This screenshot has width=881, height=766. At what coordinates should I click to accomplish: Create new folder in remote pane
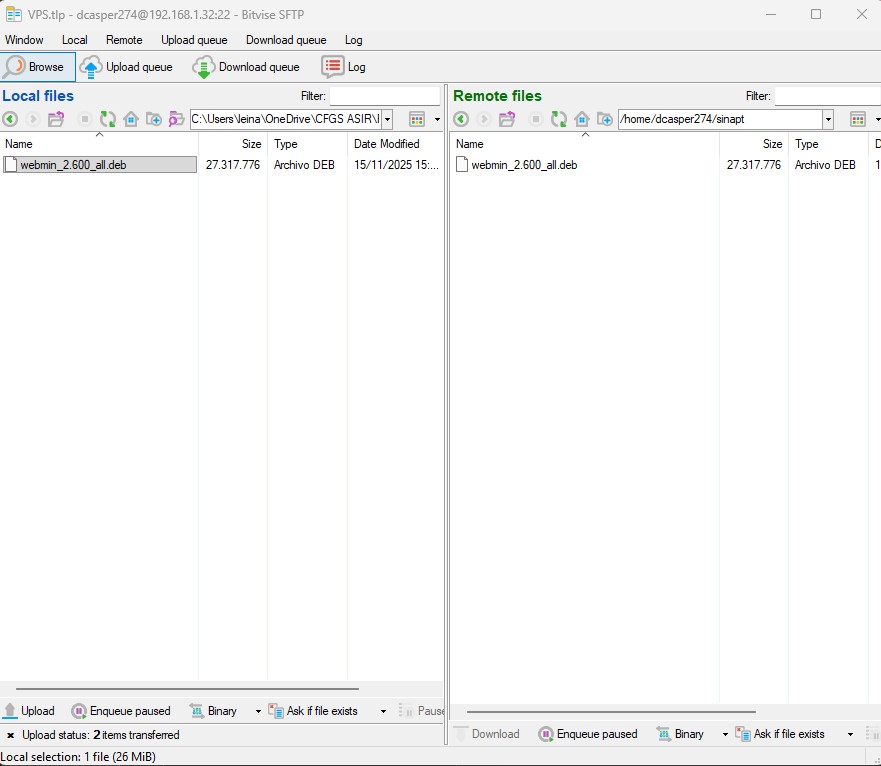(604, 119)
